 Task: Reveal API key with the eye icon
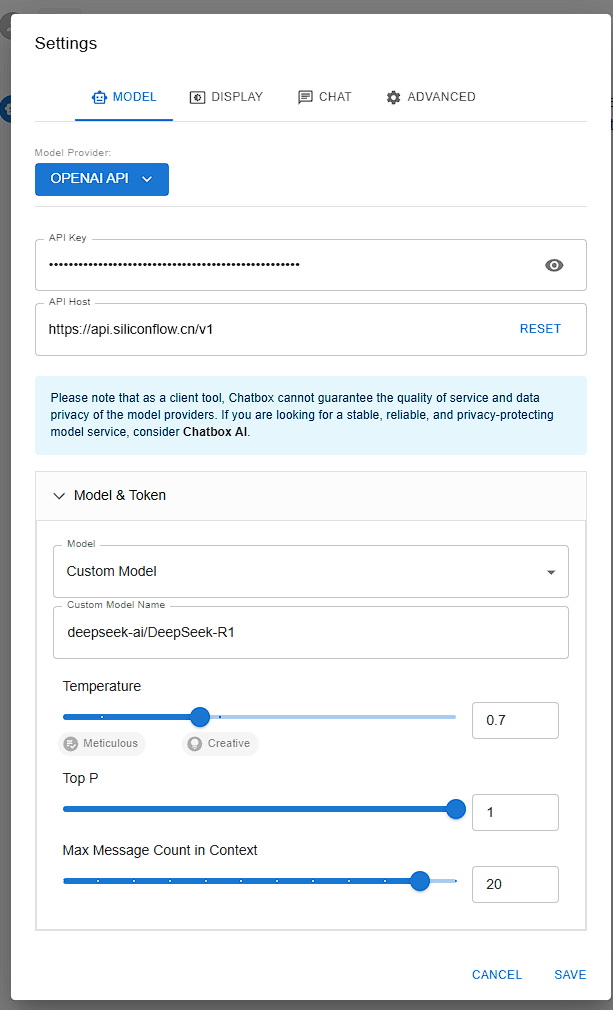click(x=554, y=265)
